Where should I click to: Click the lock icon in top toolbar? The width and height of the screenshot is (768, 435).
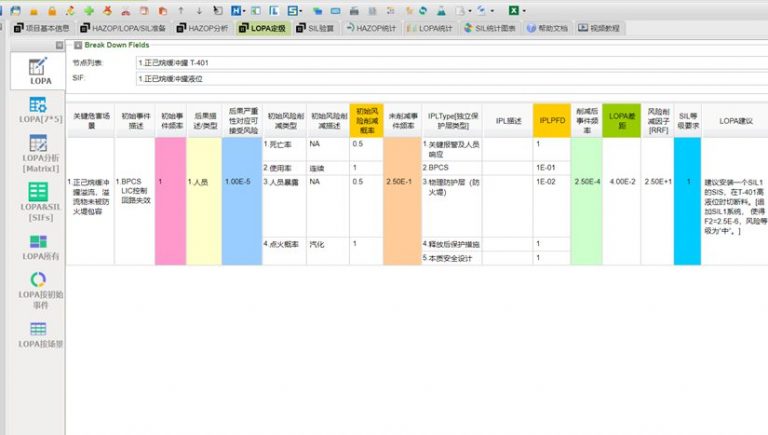pyautogui.click(x=50, y=9)
